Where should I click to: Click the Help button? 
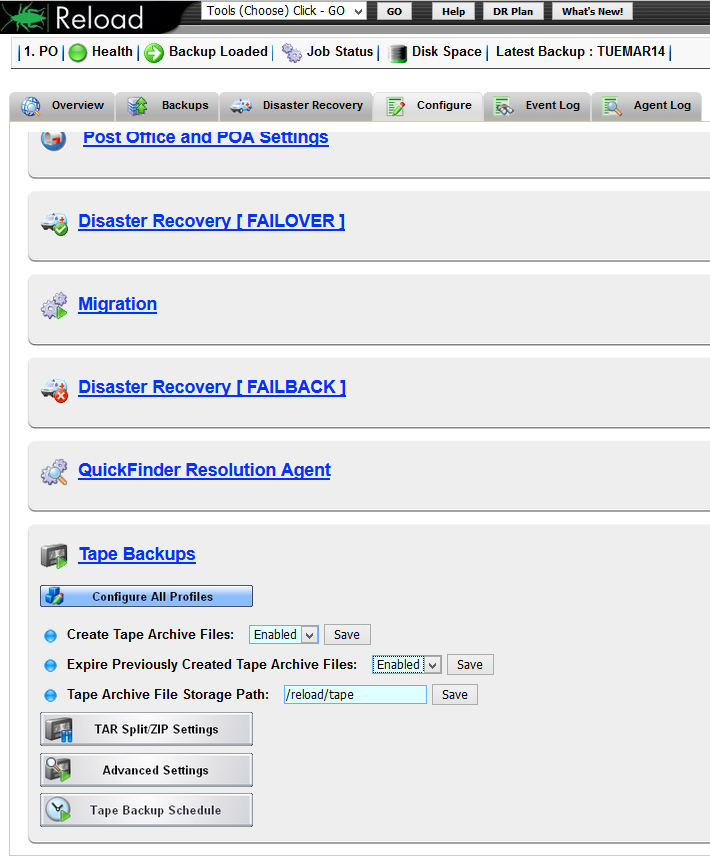[453, 12]
